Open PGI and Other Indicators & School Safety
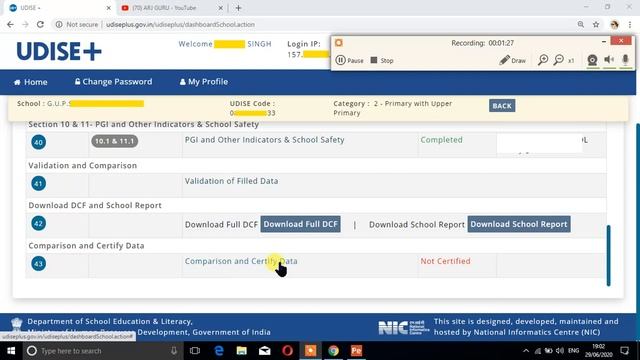The height and width of the screenshot is (360, 640). (x=264, y=140)
